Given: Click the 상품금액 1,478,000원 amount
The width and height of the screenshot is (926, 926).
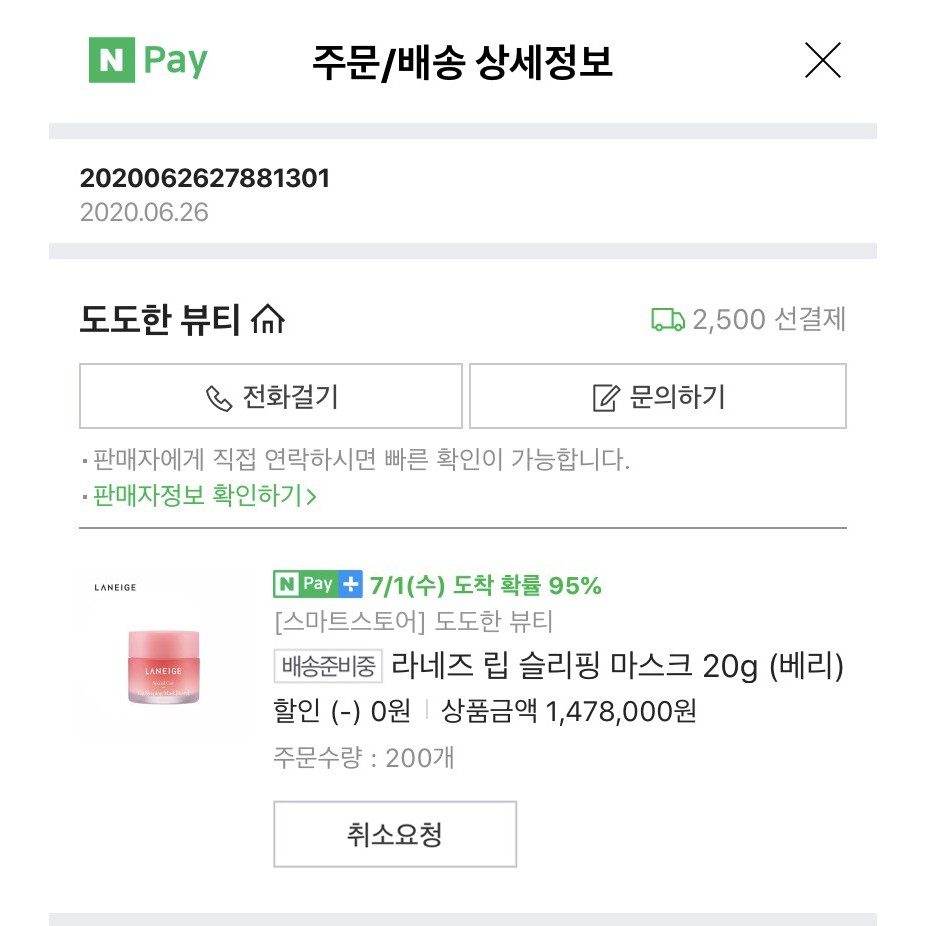Looking at the screenshot, I should pyautogui.click(x=569, y=711).
